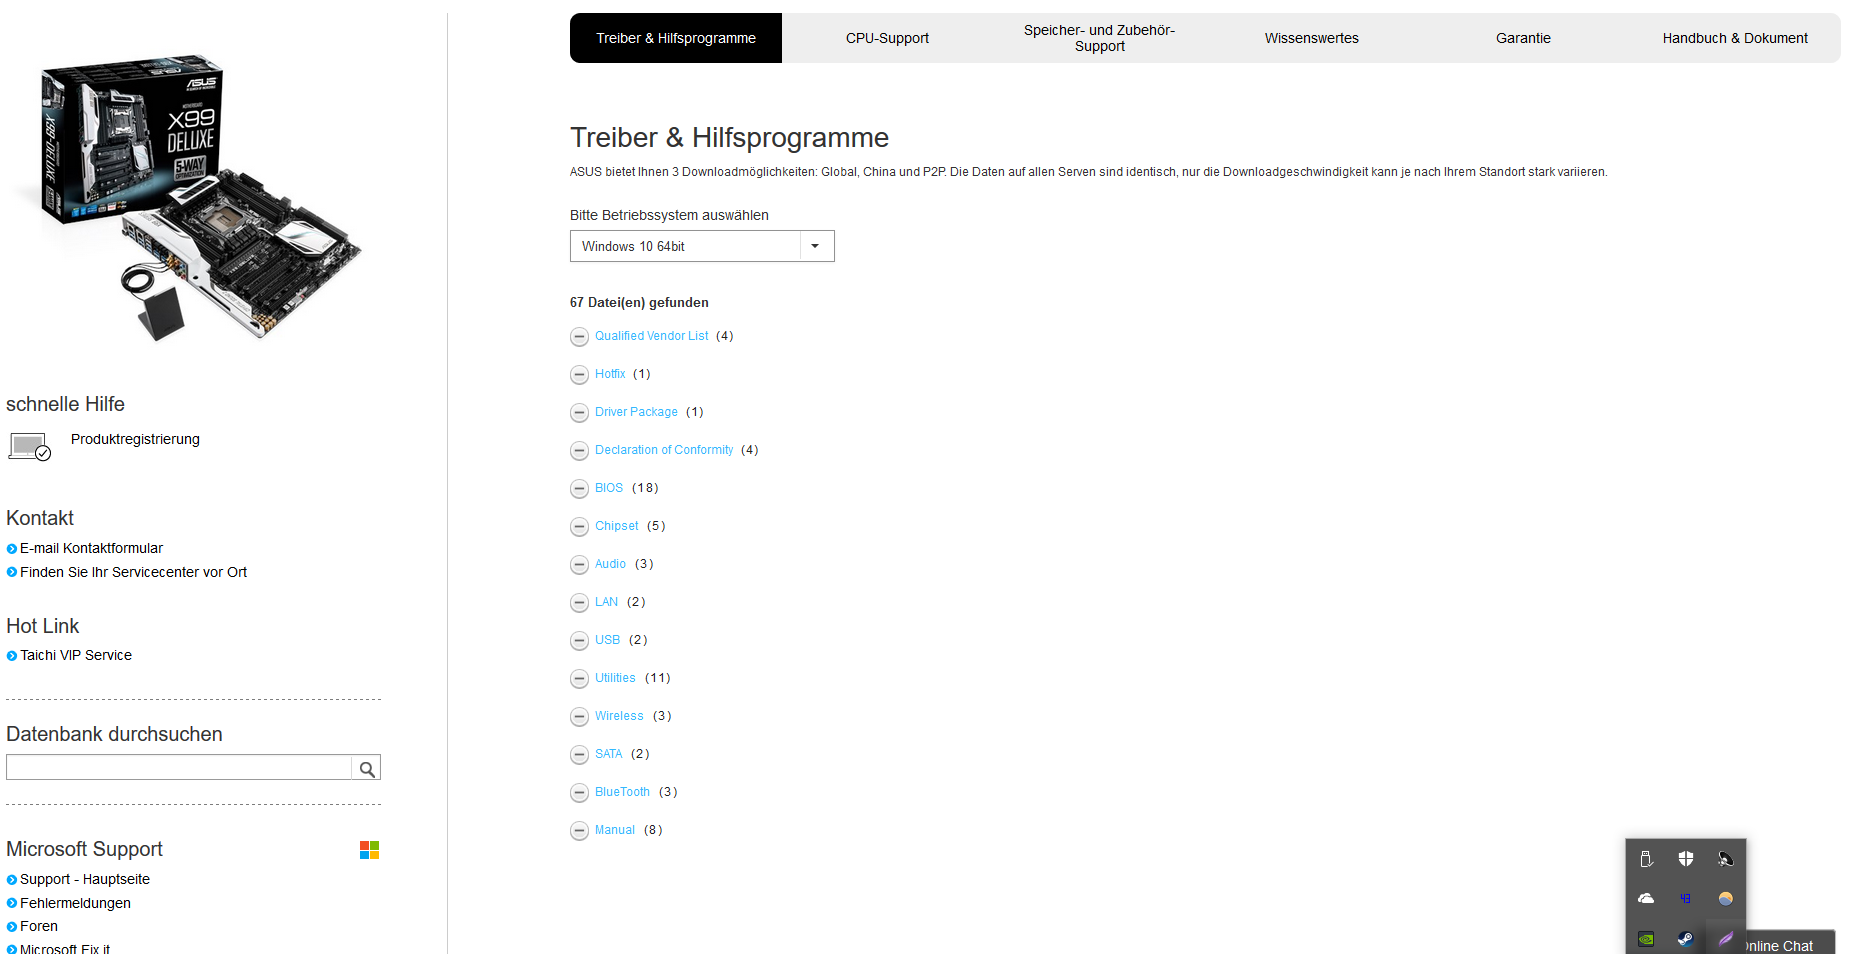Click the Produktregistrierung laptop icon
Viewport: 1858px width, 954px height.
29,446
